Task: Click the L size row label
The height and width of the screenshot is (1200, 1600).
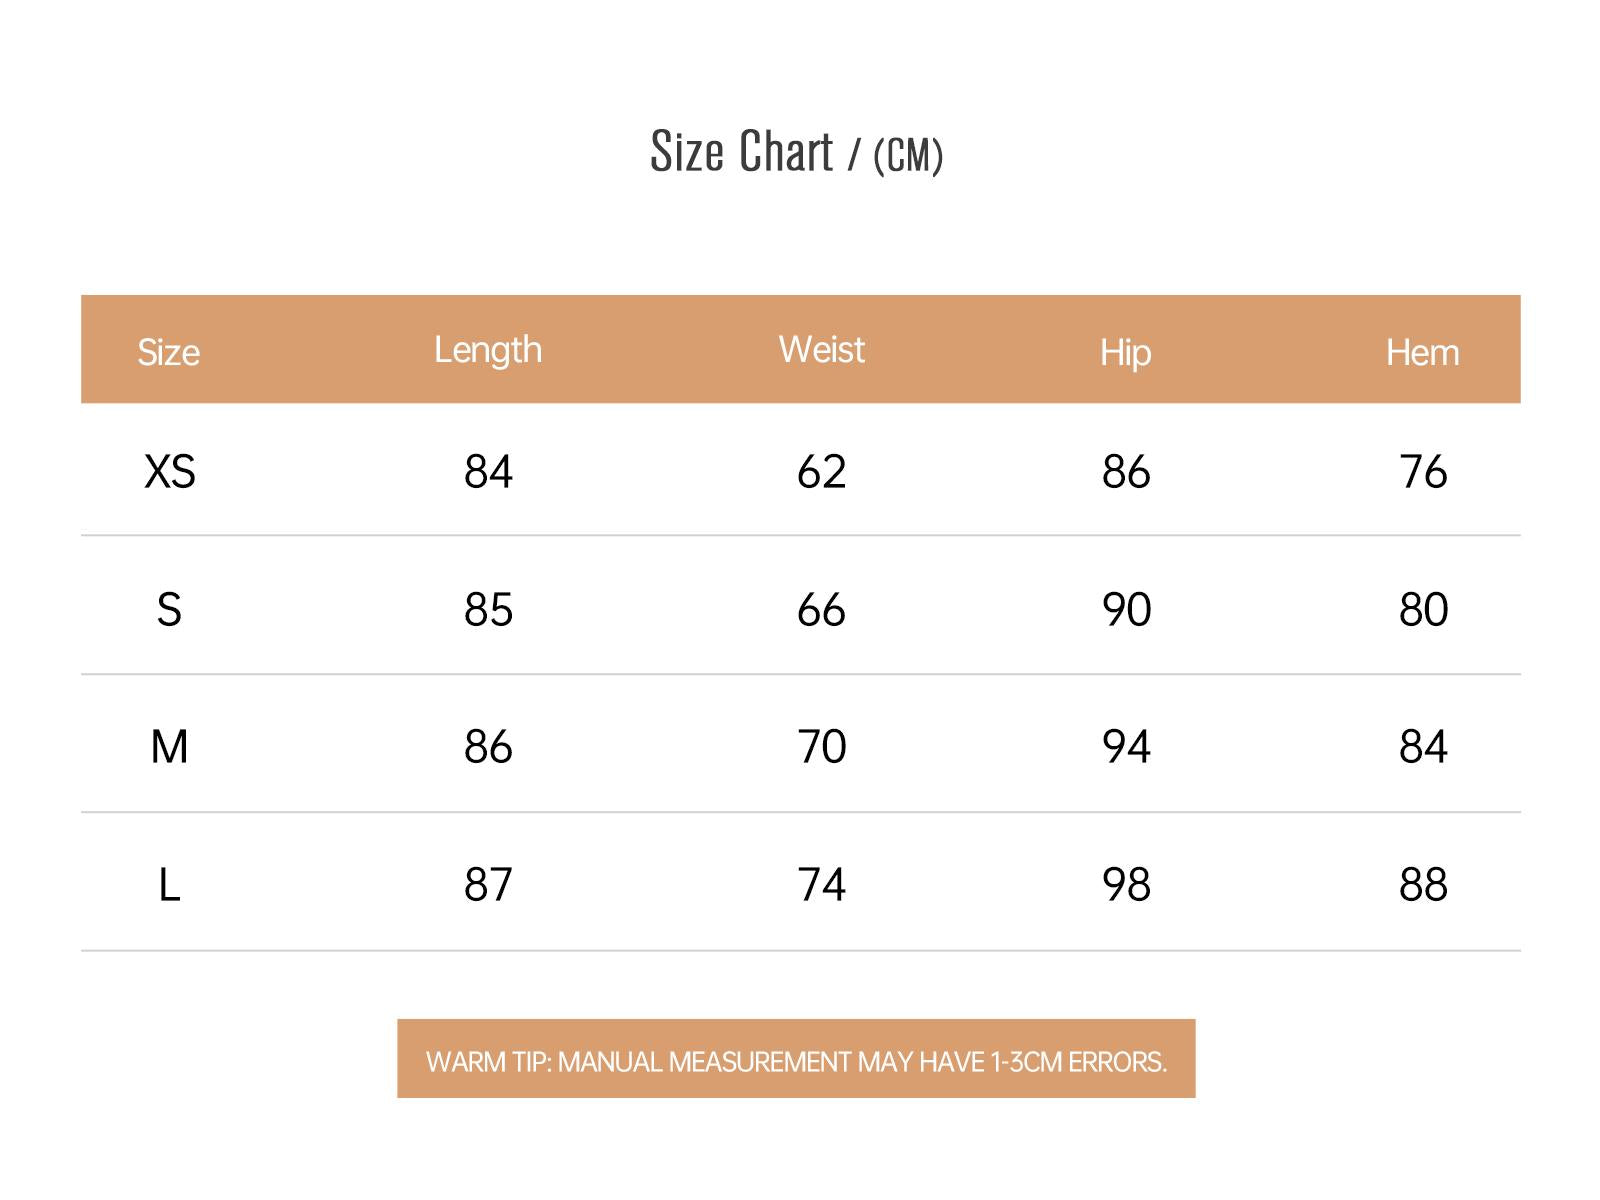Action: click(x=169, y=885)
